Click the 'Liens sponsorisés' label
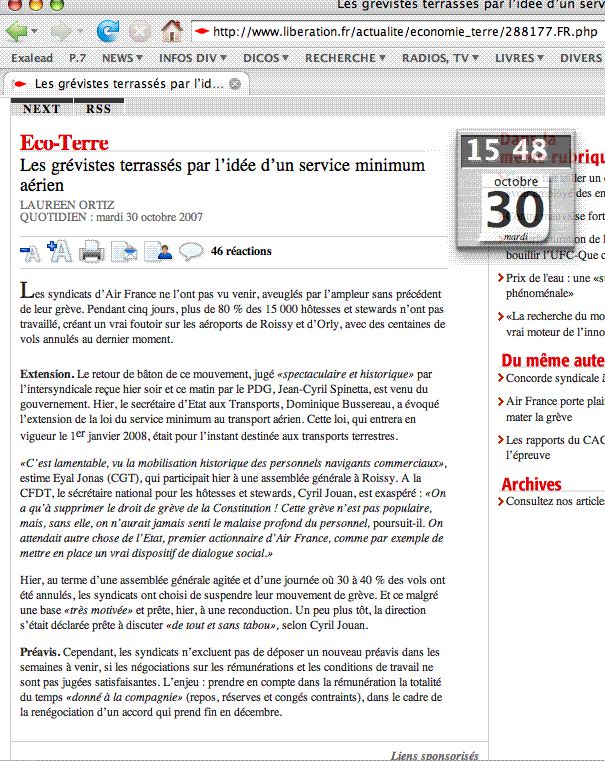This screenshot has height=761, width=605. [434, 755]
